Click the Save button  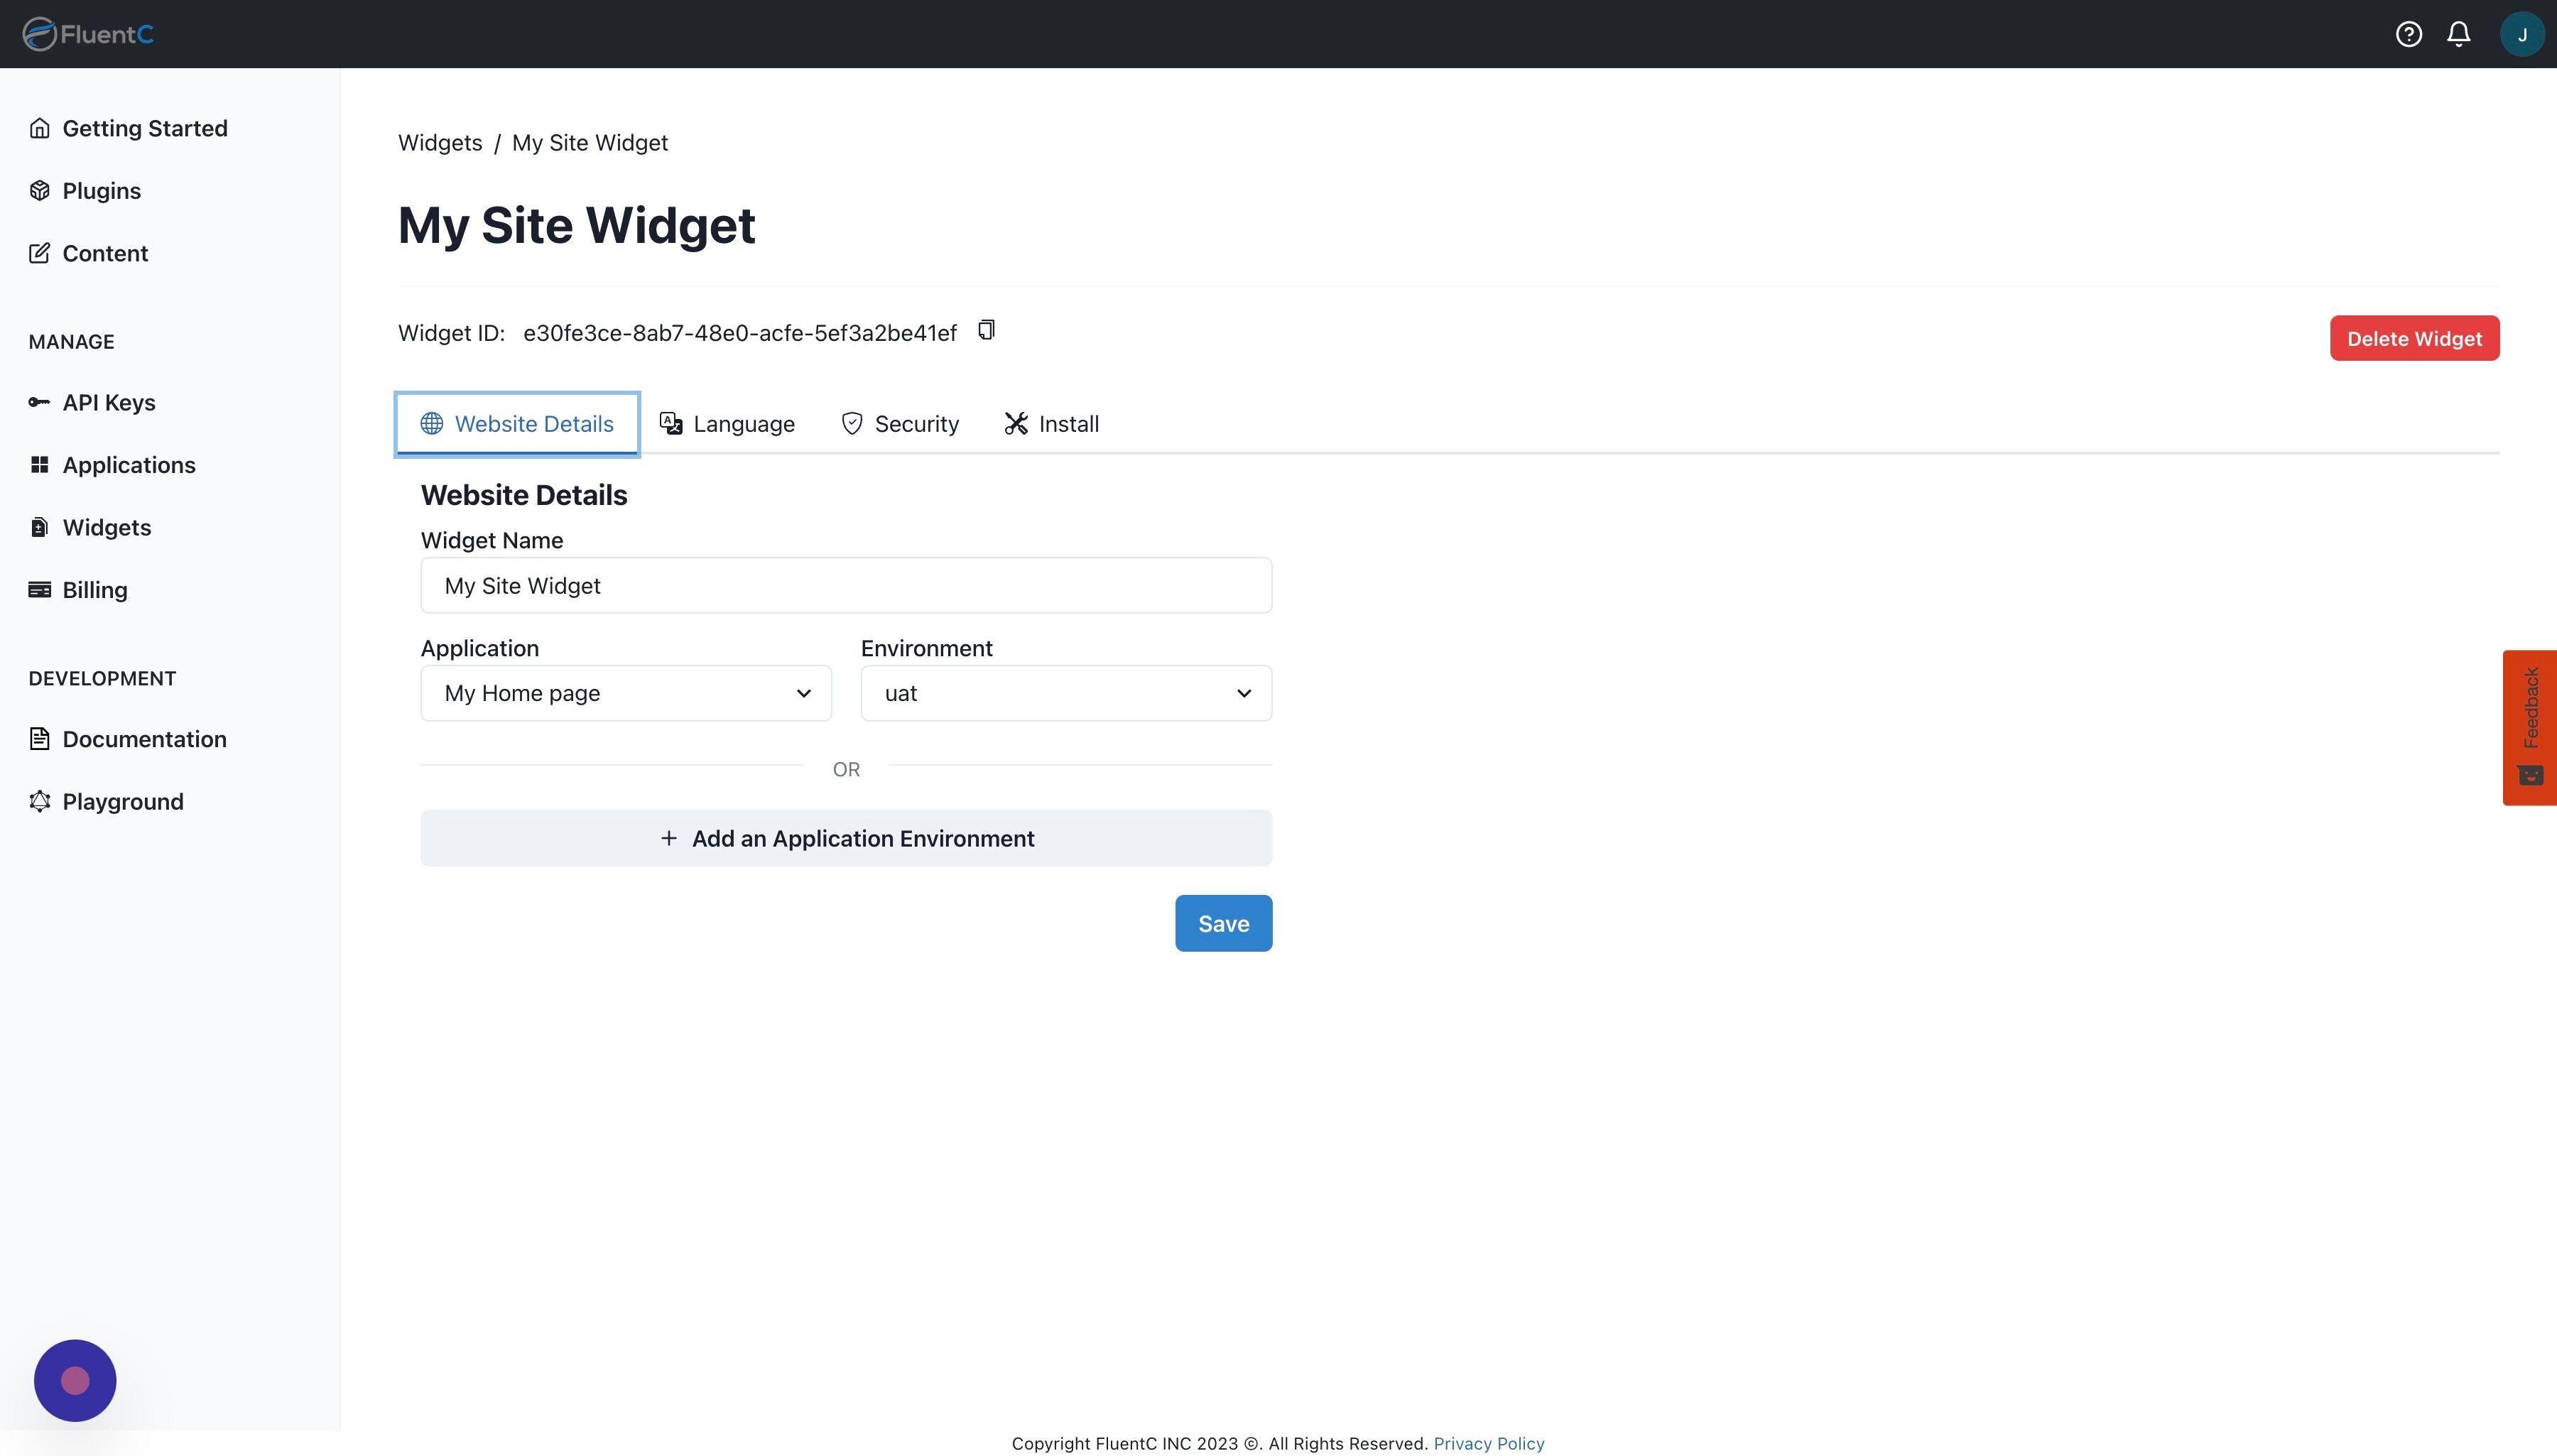[x=1223, y=923]
